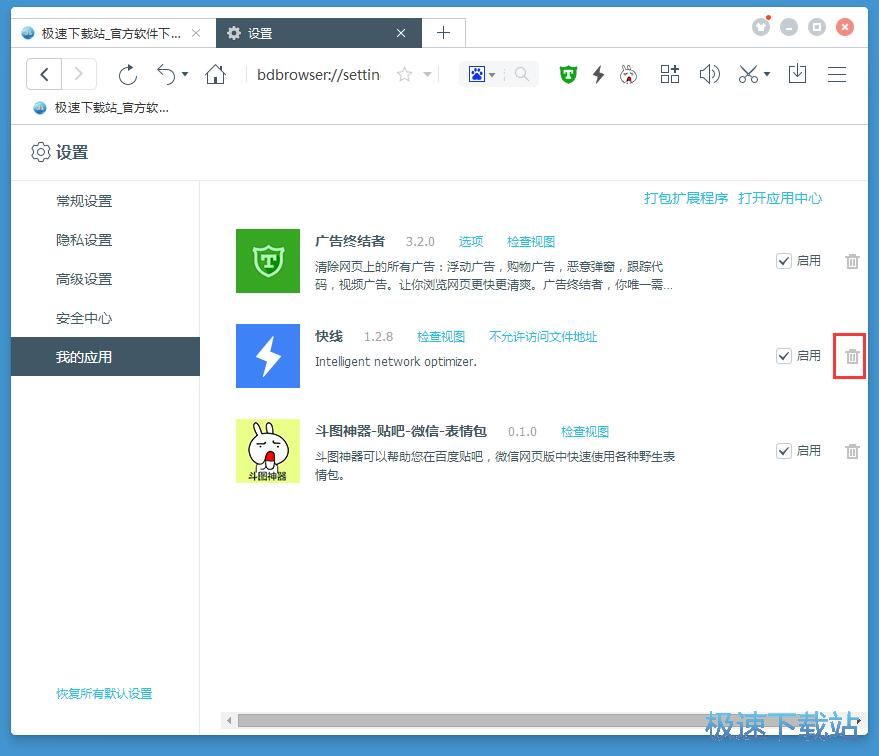This screenshot has width=879, height=756.
Task: Select 常规设置 in the sidebar
Action: click(x=84, y=201)
